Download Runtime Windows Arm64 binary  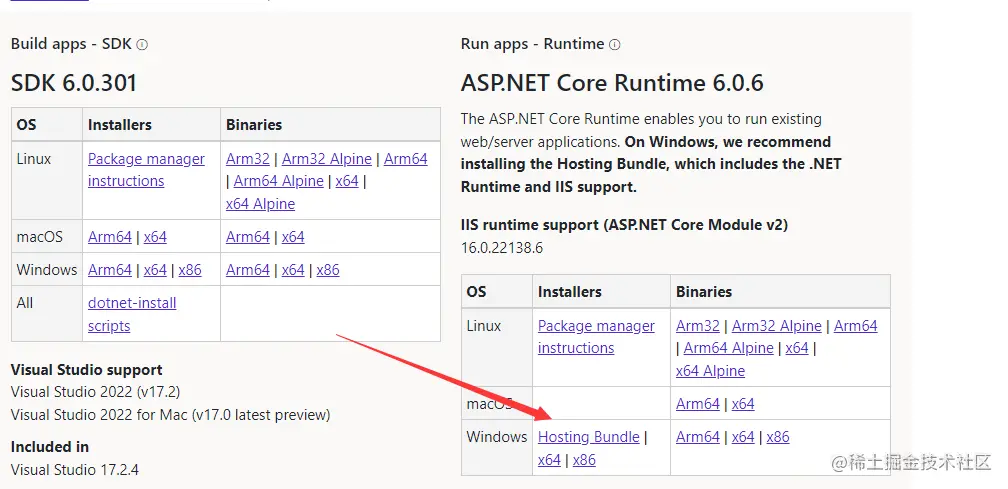click(x=698, y=437)
